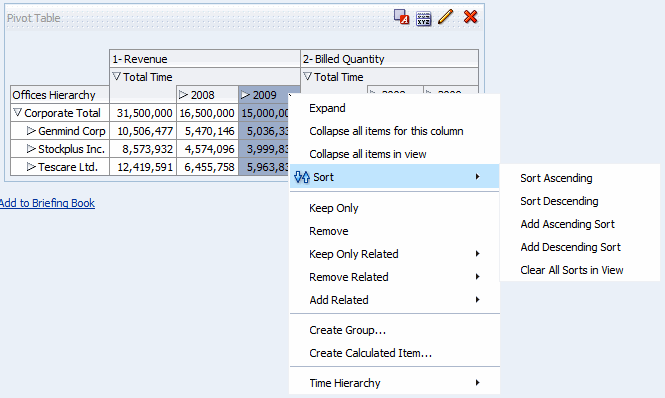Choose Sort Ascending in submenu
Image resolution: width=665 pixels, height=398 pixels.
(580, 178)
